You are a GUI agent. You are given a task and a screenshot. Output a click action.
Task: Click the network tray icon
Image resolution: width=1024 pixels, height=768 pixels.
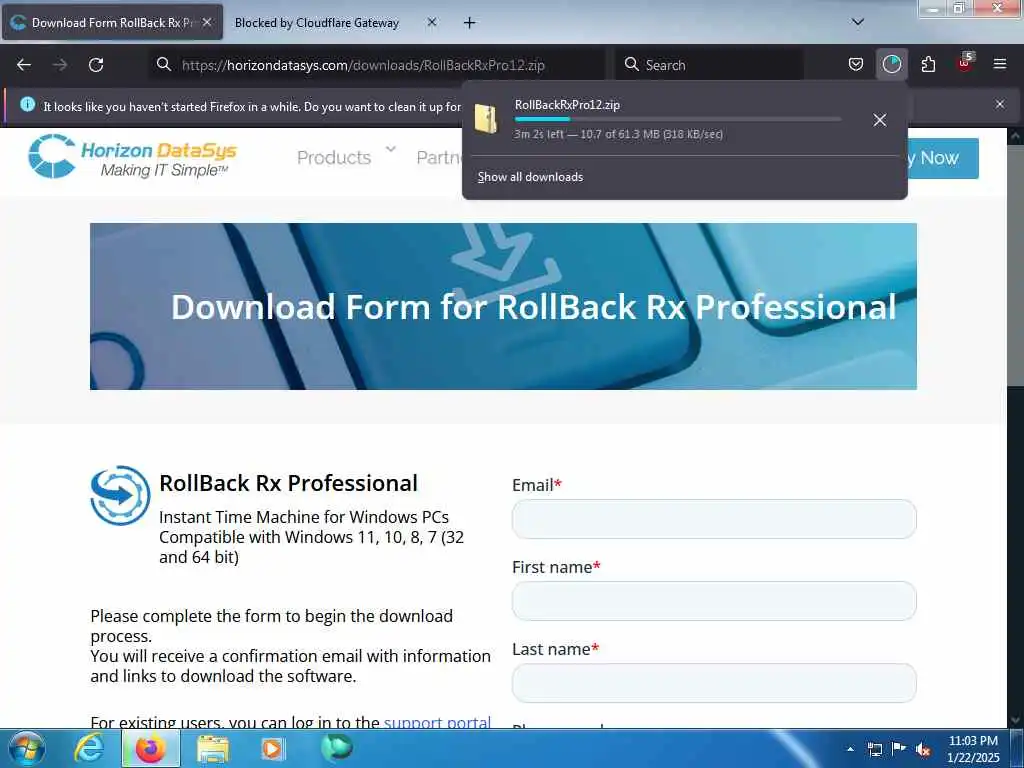(x=874, y=749)
